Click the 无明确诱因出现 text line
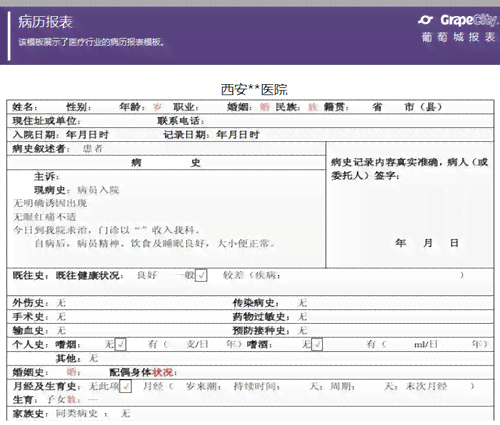Viewport: 500px width, 425px height. tap(50, 203)
